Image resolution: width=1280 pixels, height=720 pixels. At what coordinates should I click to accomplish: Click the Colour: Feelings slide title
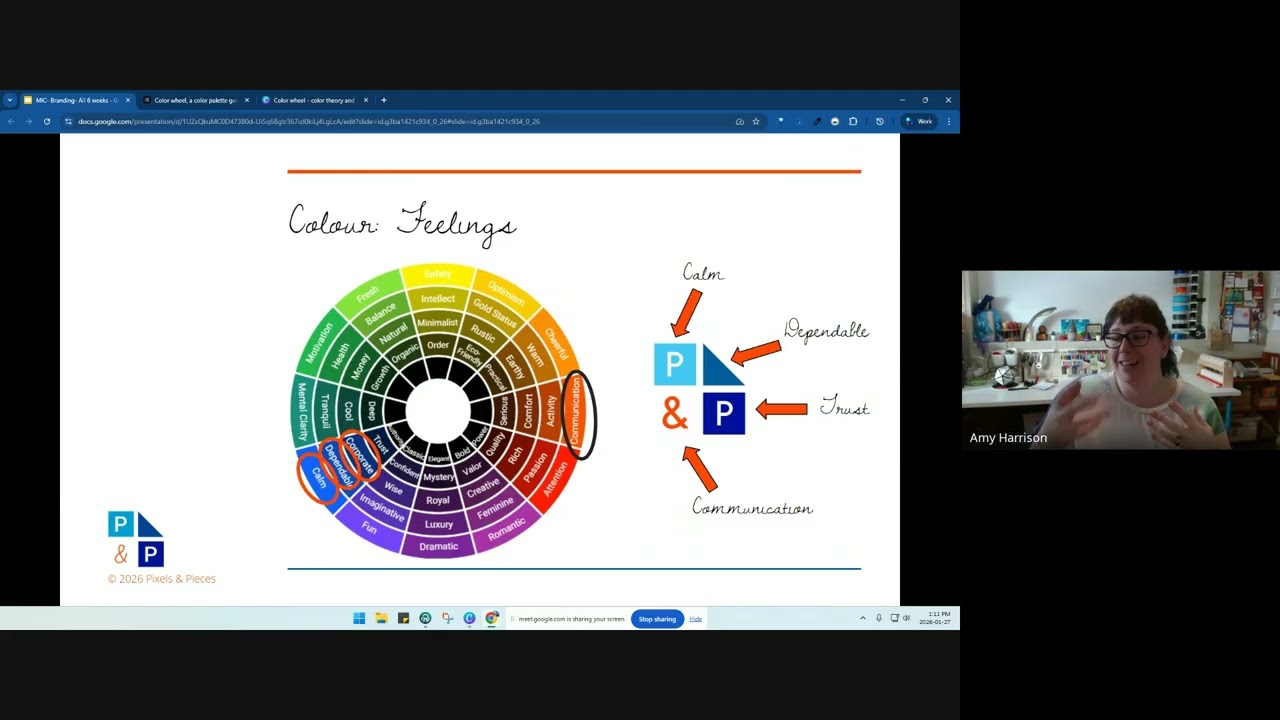click(402, 222)
